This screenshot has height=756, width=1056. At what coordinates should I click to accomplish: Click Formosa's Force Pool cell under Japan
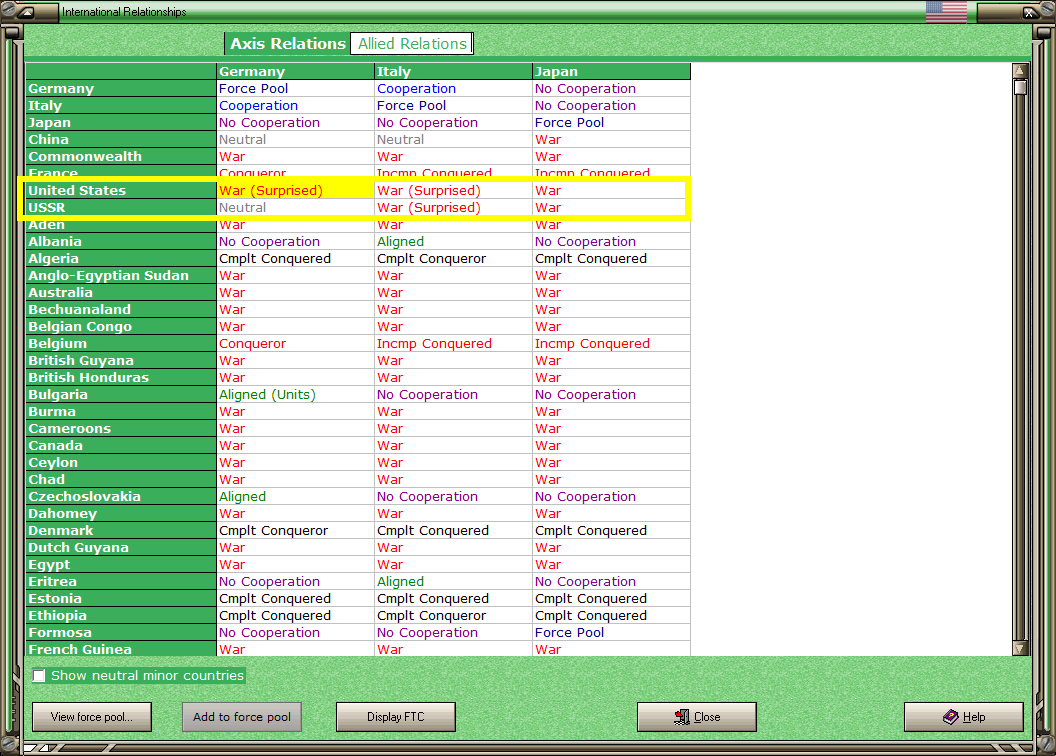(x=612, y=632)
